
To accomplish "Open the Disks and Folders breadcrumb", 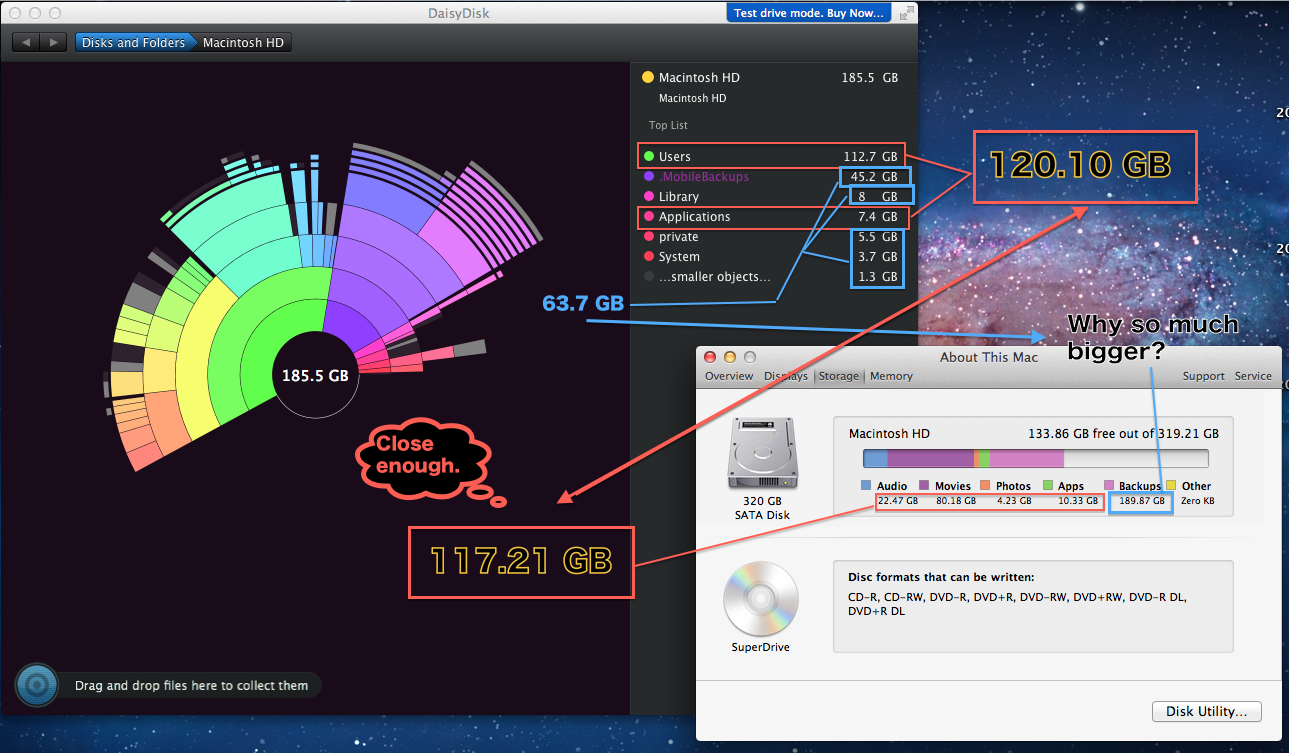I will point(132,43).
